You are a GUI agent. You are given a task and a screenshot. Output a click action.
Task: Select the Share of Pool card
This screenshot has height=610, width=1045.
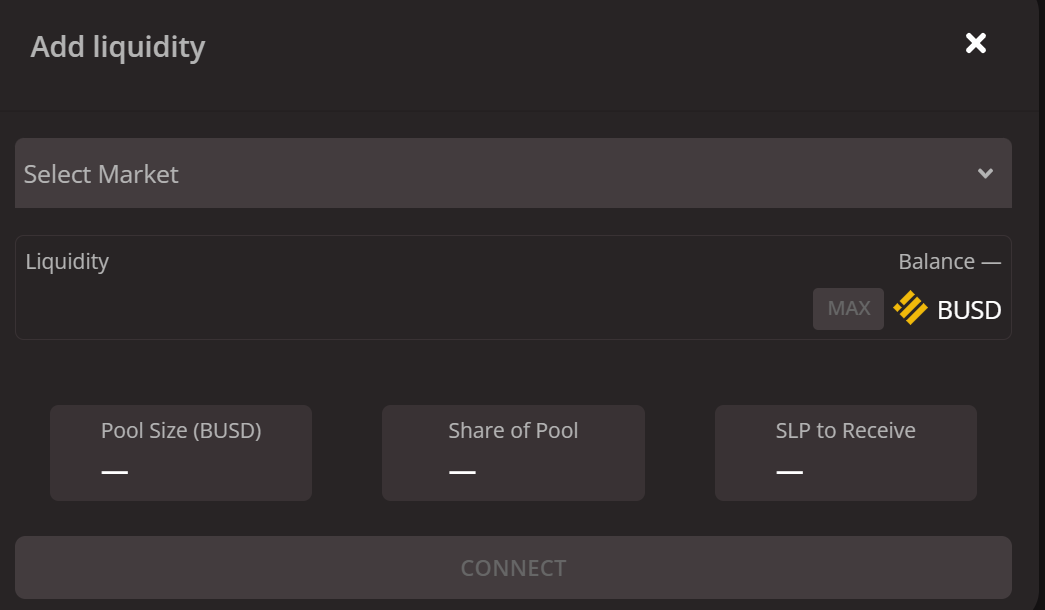(513, 453)
